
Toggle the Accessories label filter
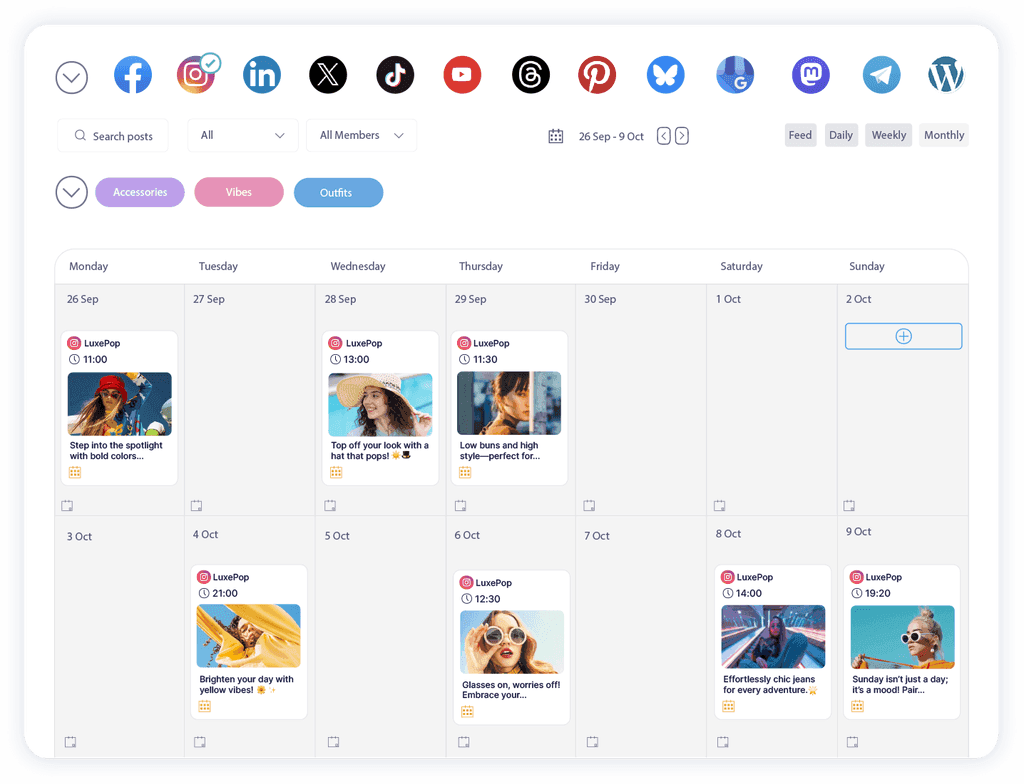139,192
